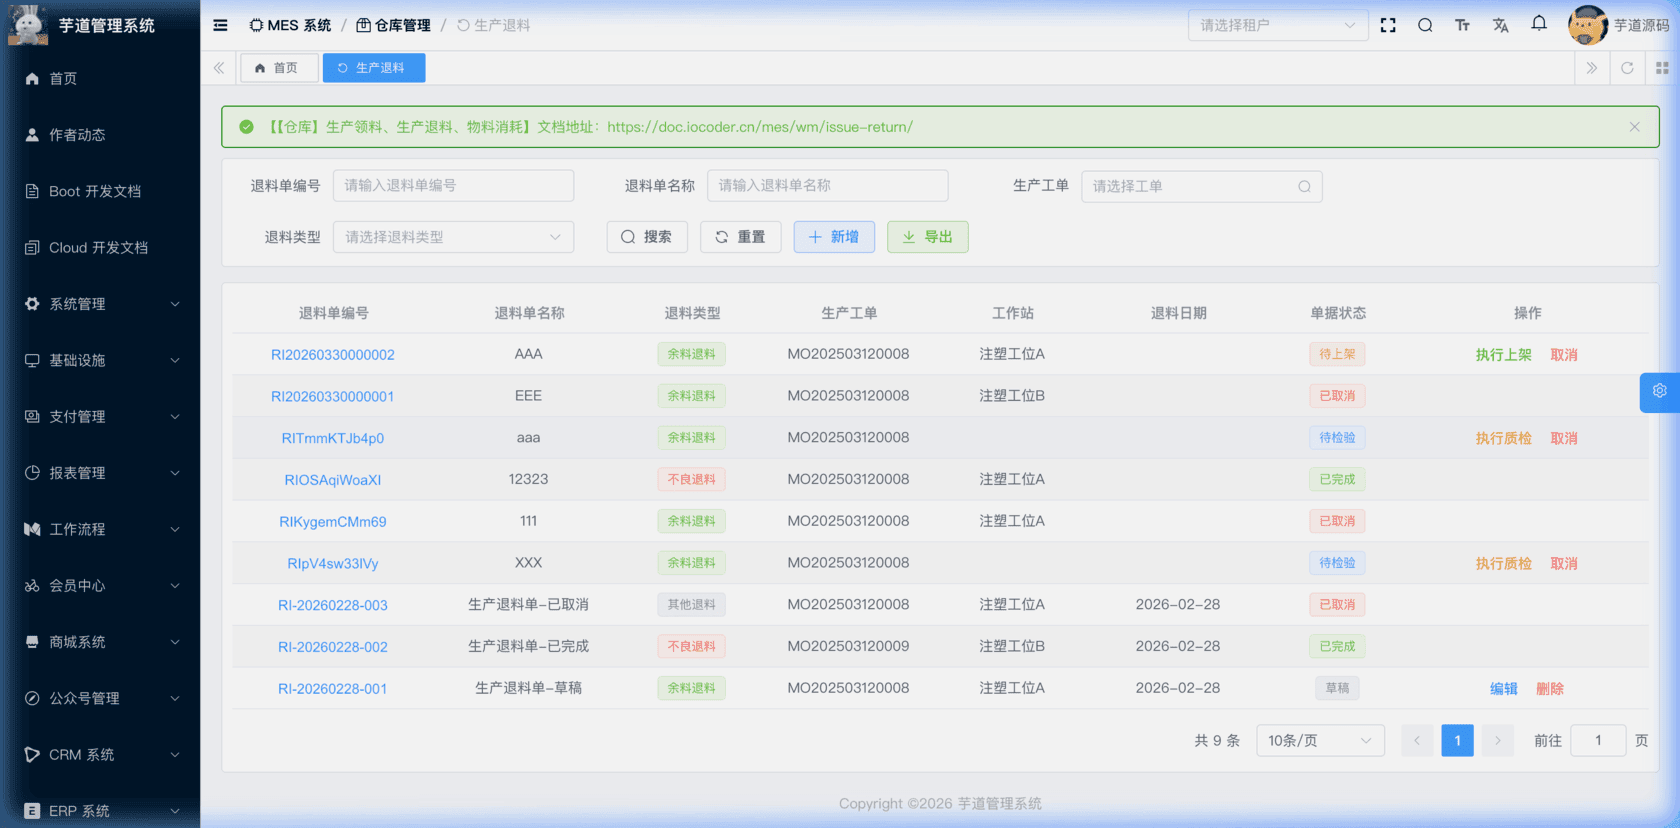Expand 基础设施 sidebar menu
The height and width of the screenshot is (828, 1680).
tap(100, 360)
